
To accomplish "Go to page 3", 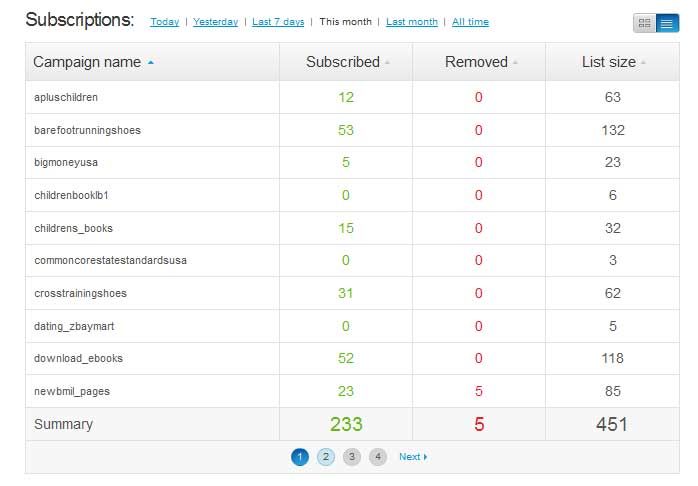I will click(x=351, y=457).
